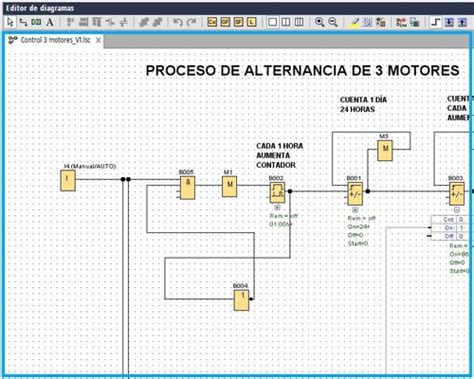The height and width of the screenshot is (379, 474).
Task: Select the B004 NOT block
Action: pos(241,300)
